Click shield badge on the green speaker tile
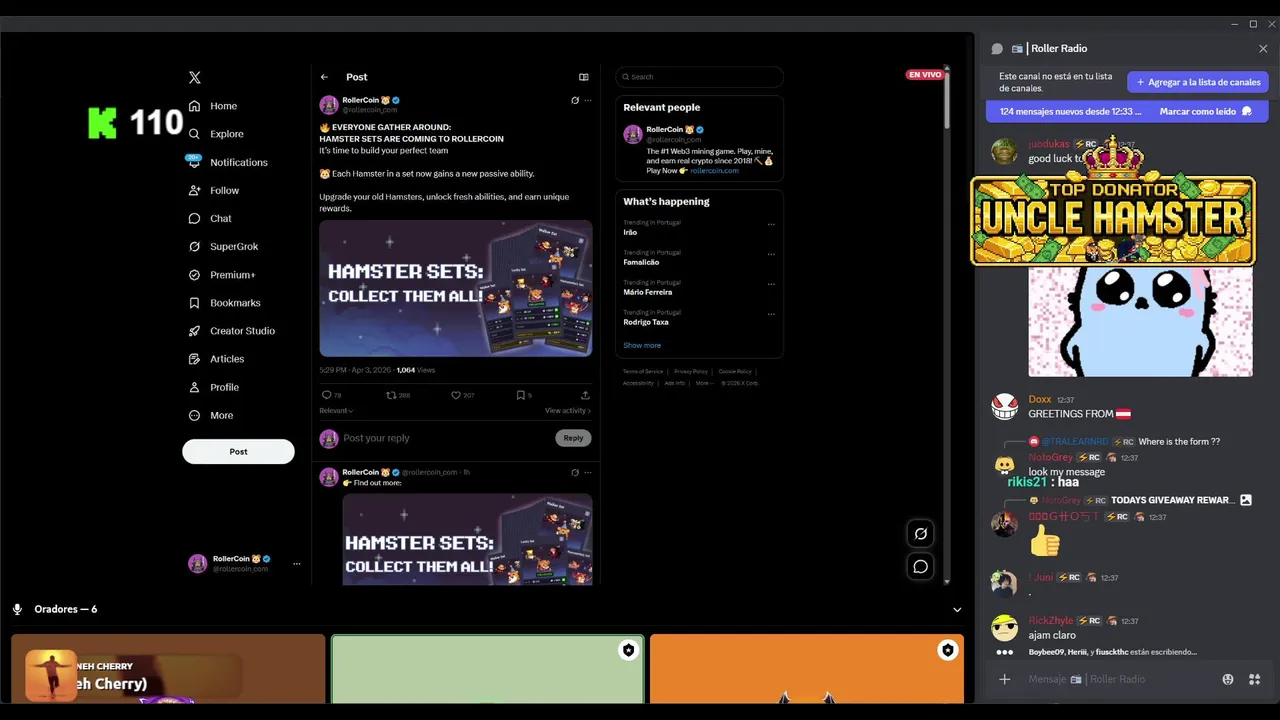 pyautogui.click(x=628, y=650)
